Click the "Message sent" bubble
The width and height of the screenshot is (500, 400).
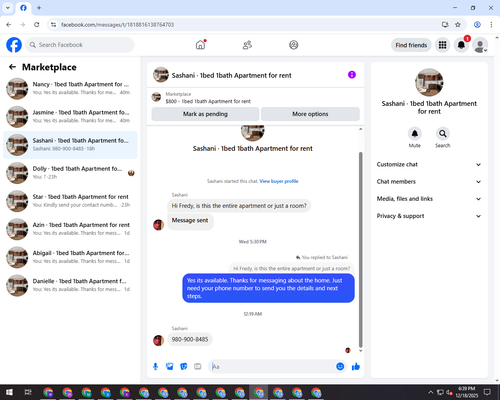(190, 221)
